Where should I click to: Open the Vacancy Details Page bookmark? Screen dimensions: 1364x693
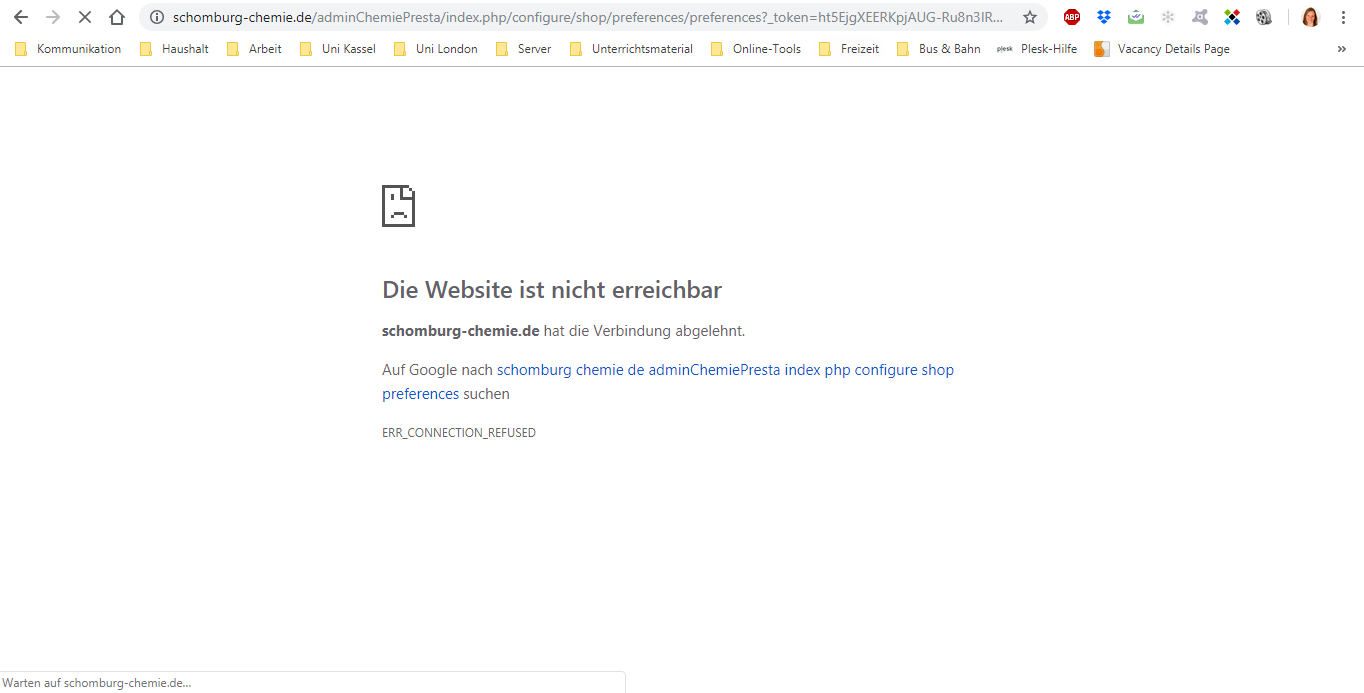click(1162, 49)
